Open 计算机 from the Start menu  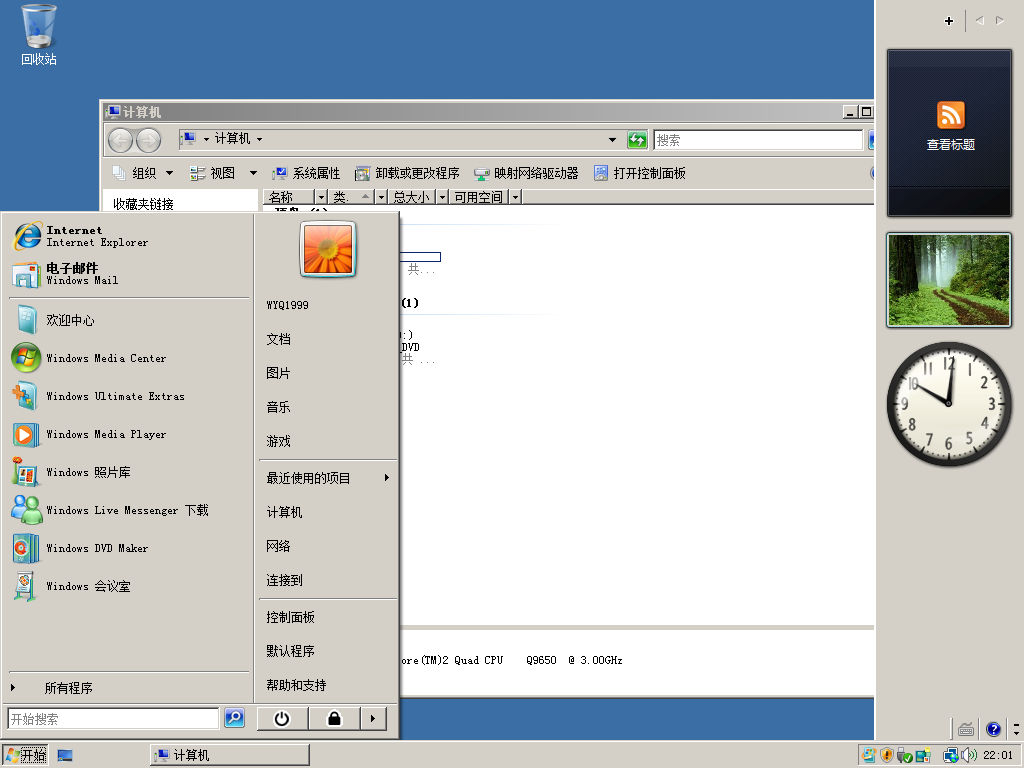pos(328,512)
